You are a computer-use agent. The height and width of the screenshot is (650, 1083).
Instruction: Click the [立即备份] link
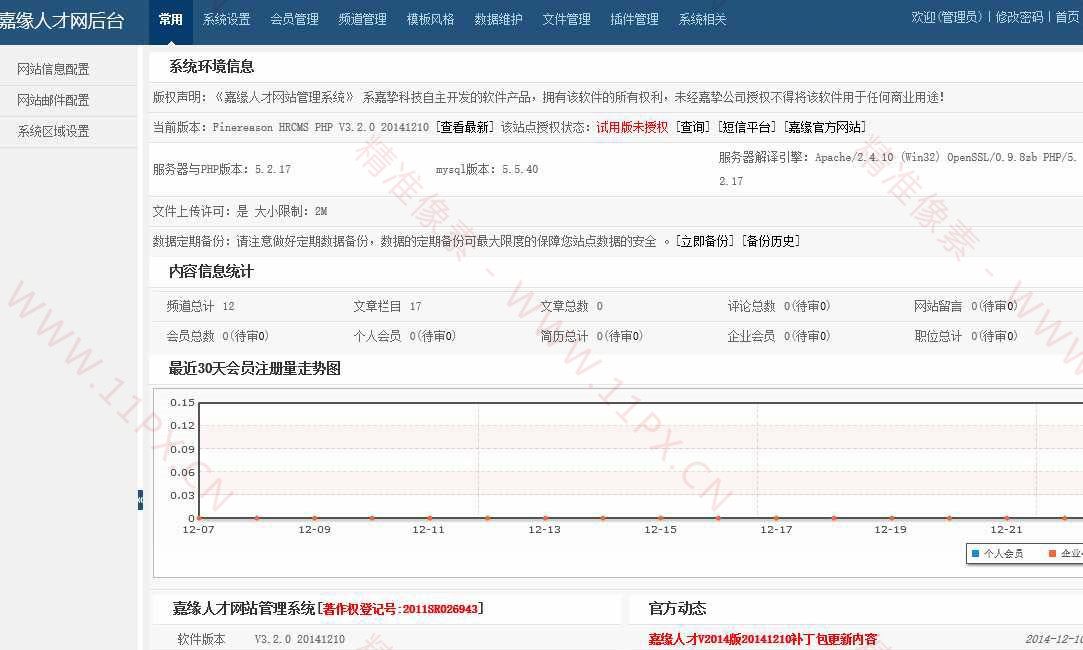(x=705, y=241)
